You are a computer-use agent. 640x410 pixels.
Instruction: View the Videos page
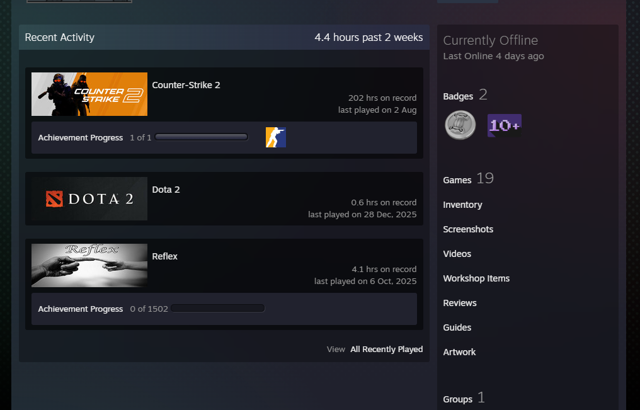click(457, 254)
